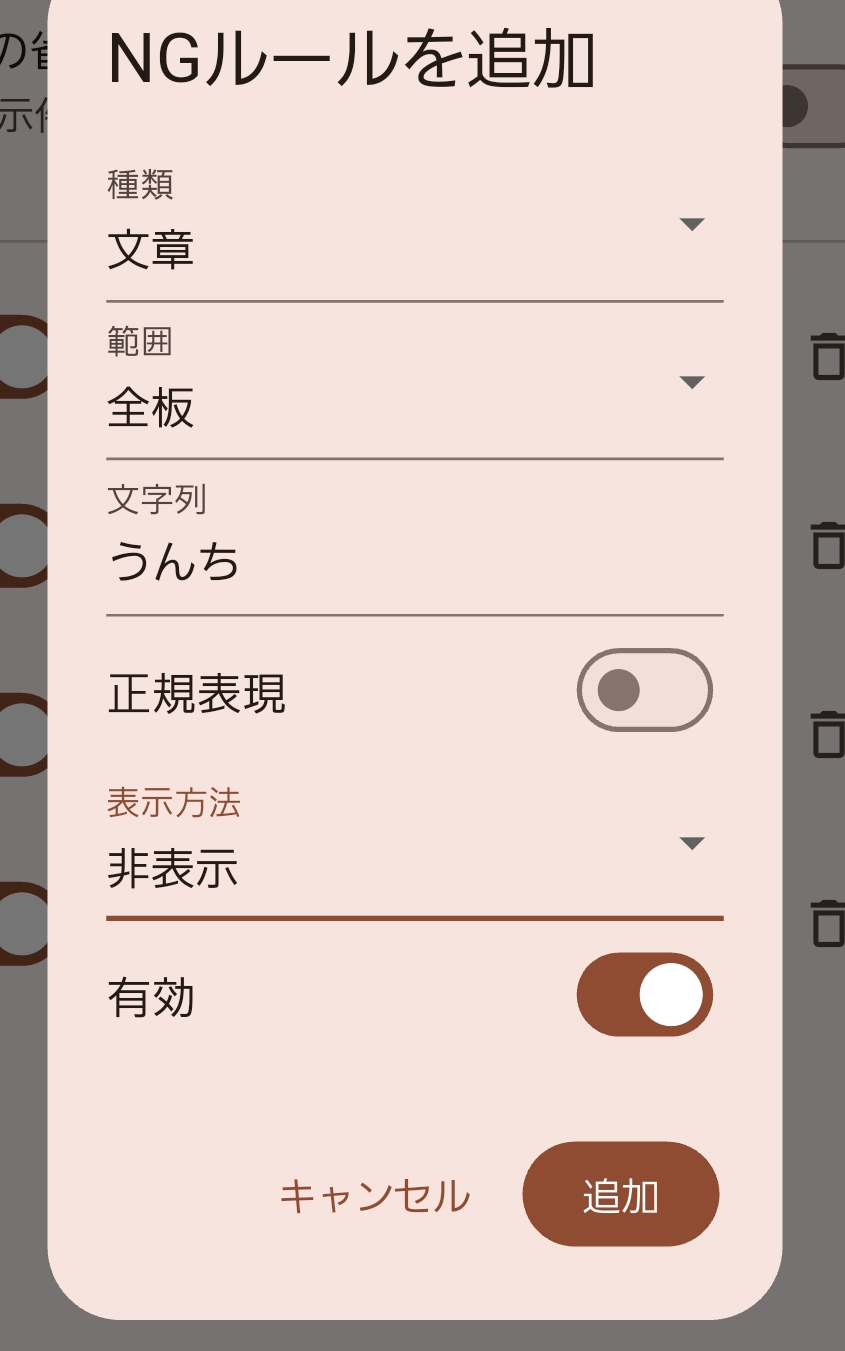The width and height of the screenshot is (845, 1351).
Task: Toggle the bottom partially visible switch on left edge
Action: pyautogui.click(x=24, y=922)
